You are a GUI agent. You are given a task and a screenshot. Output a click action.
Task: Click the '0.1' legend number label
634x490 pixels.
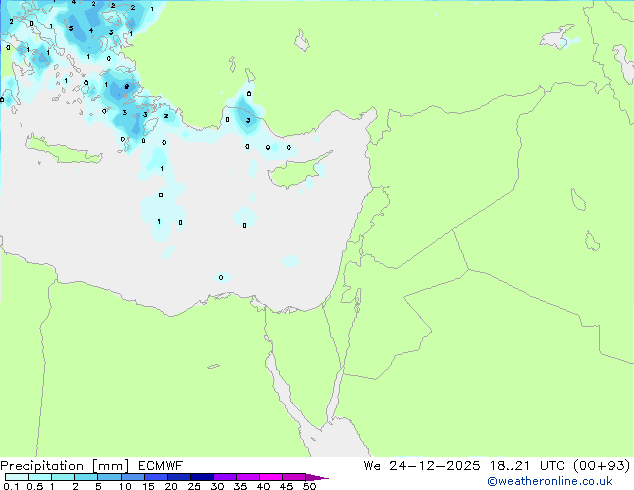[11, 486]
